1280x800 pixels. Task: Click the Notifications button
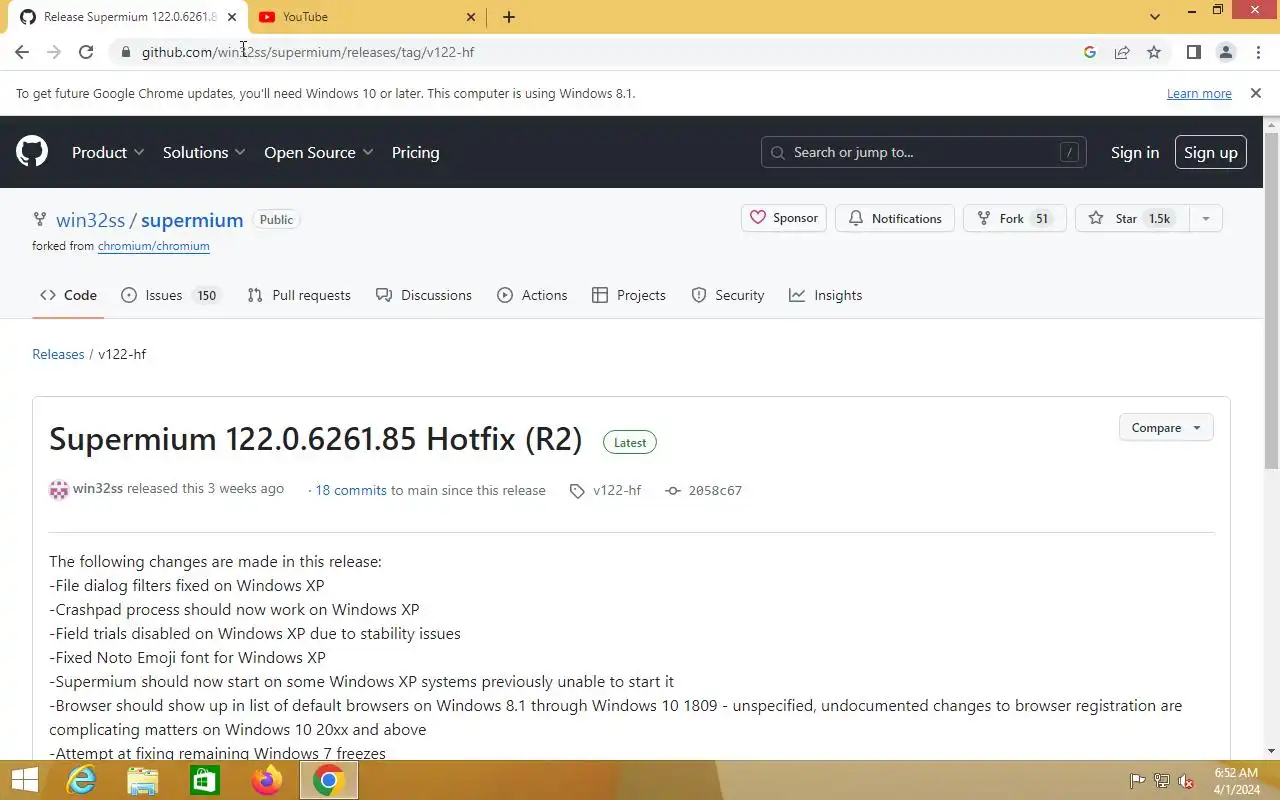pyautogui.click(x=895, y=218)
